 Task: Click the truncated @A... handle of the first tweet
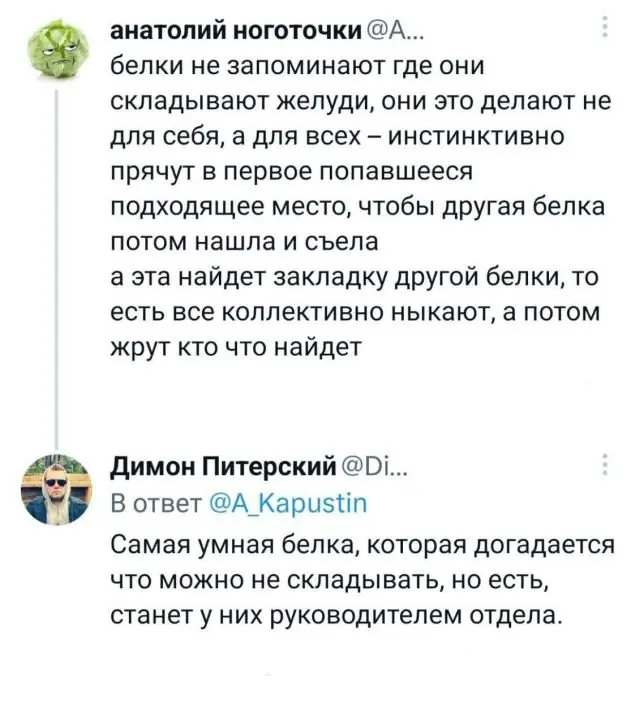[395, 33]
